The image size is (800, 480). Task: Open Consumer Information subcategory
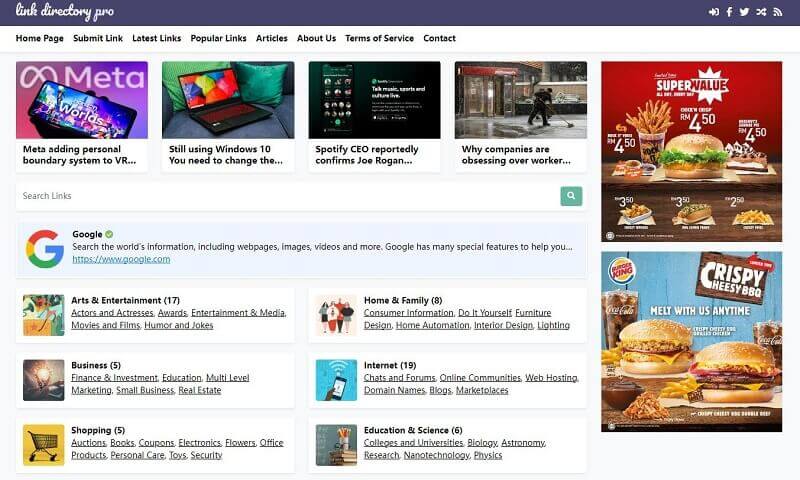[409, 313]
